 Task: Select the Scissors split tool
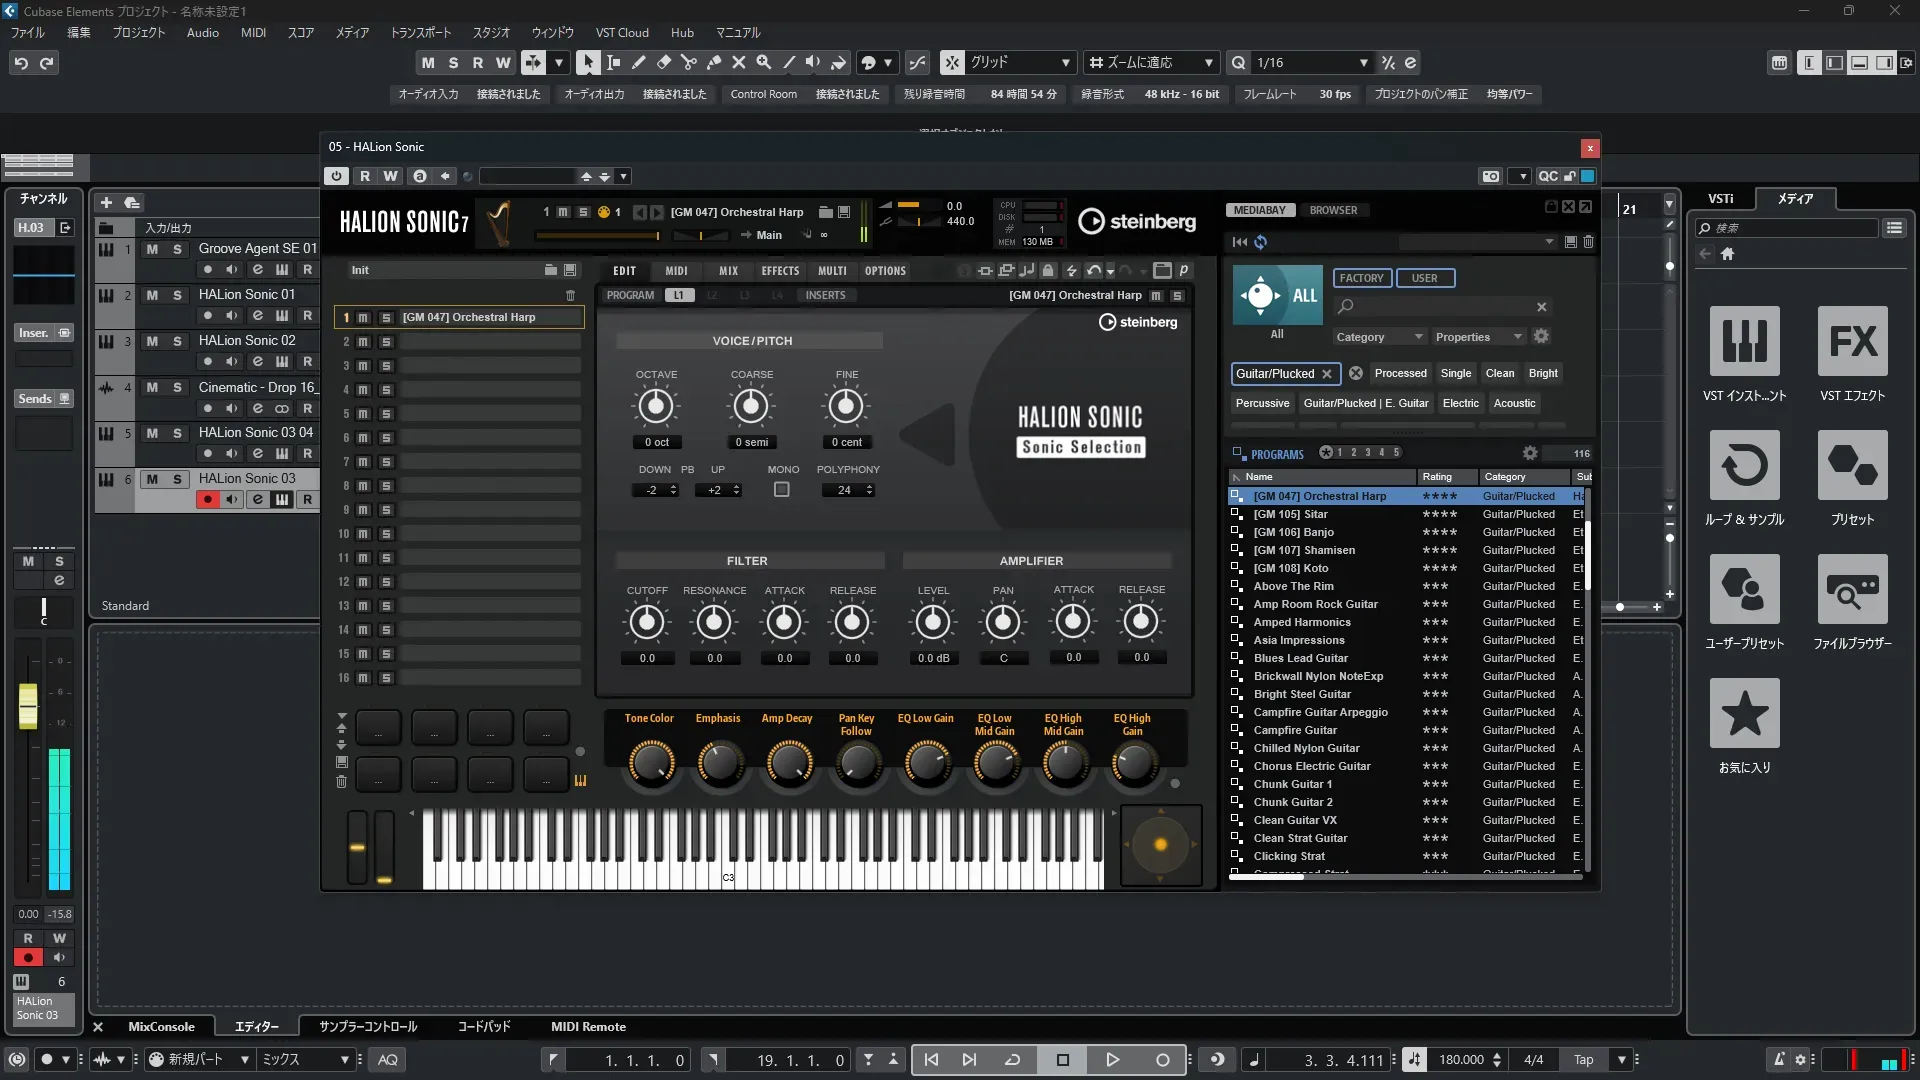pos(689,62)
